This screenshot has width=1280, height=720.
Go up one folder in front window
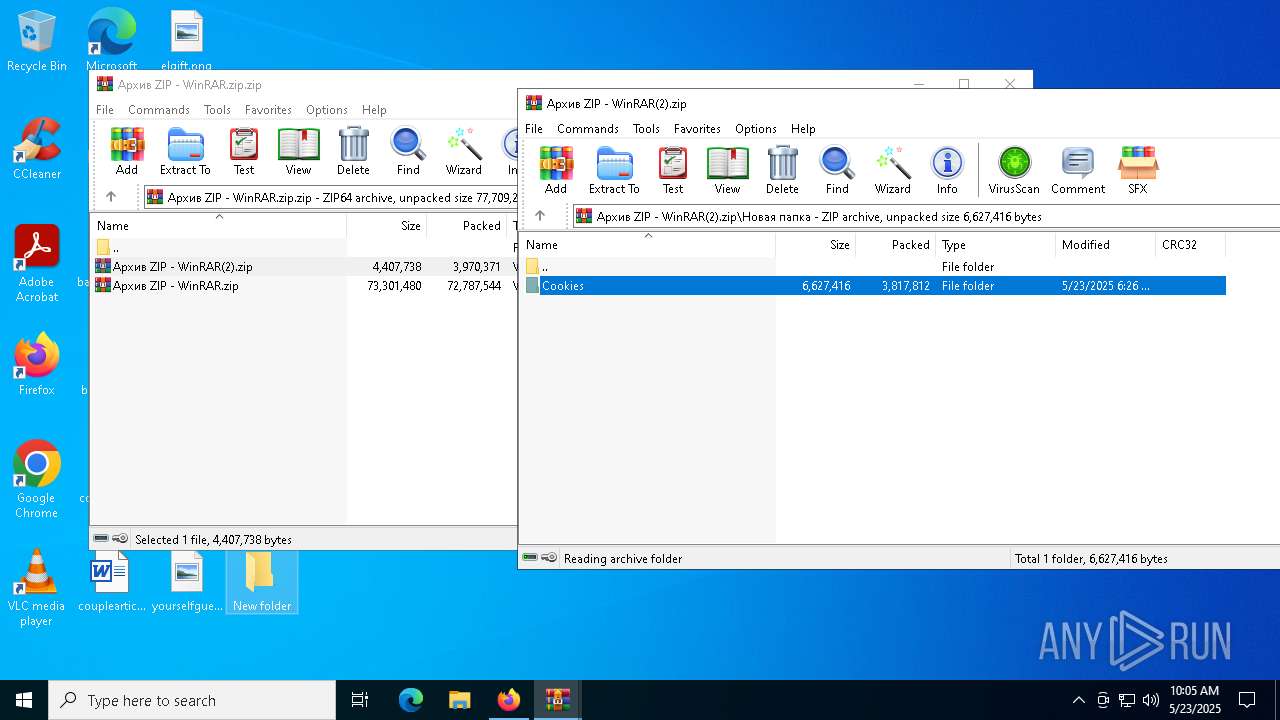[540, 216]
